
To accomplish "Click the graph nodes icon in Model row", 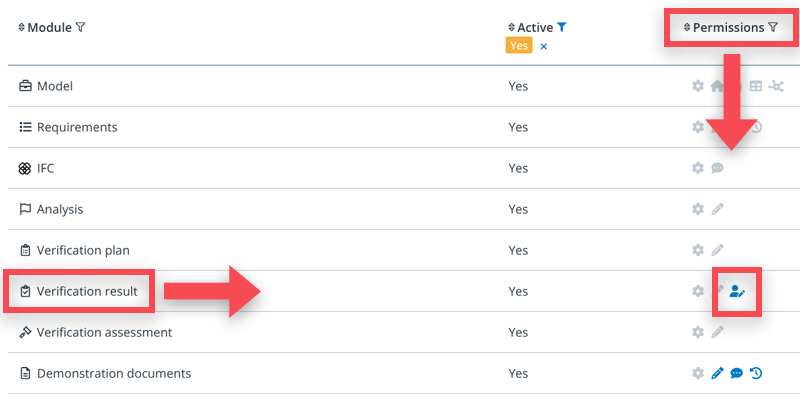I will click(x=776, y=86).
